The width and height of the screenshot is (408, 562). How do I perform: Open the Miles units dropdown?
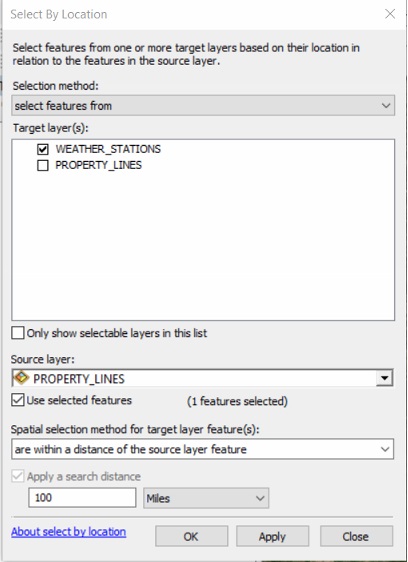pos(206,498)
